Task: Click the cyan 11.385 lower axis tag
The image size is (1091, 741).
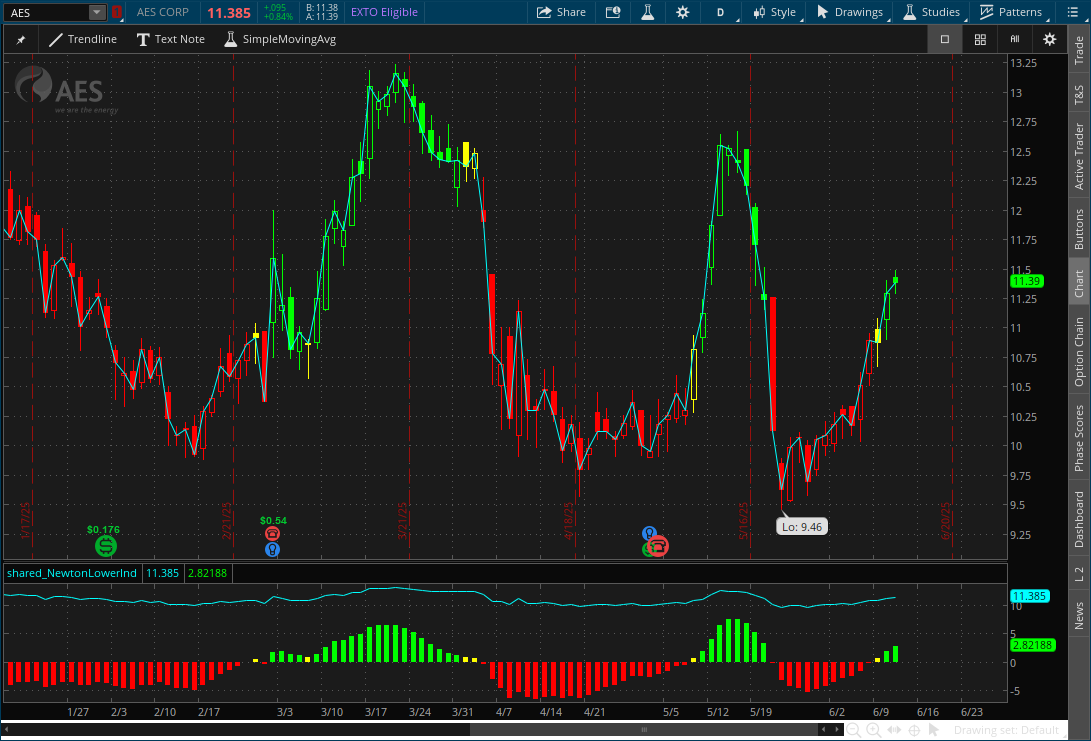Action: coord(1029,596)
